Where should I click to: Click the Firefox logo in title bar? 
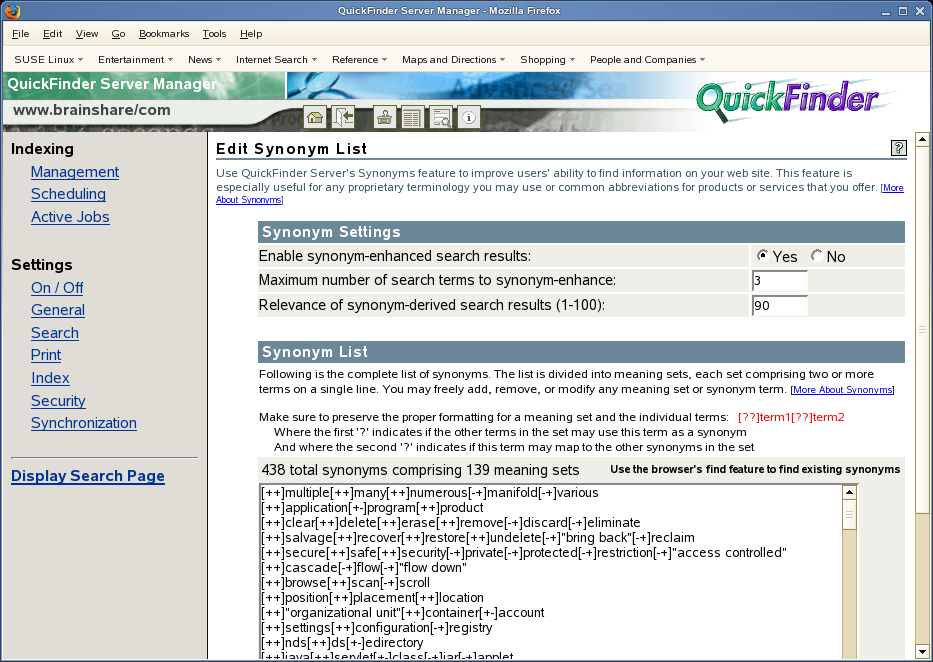[x=11, y=11]
